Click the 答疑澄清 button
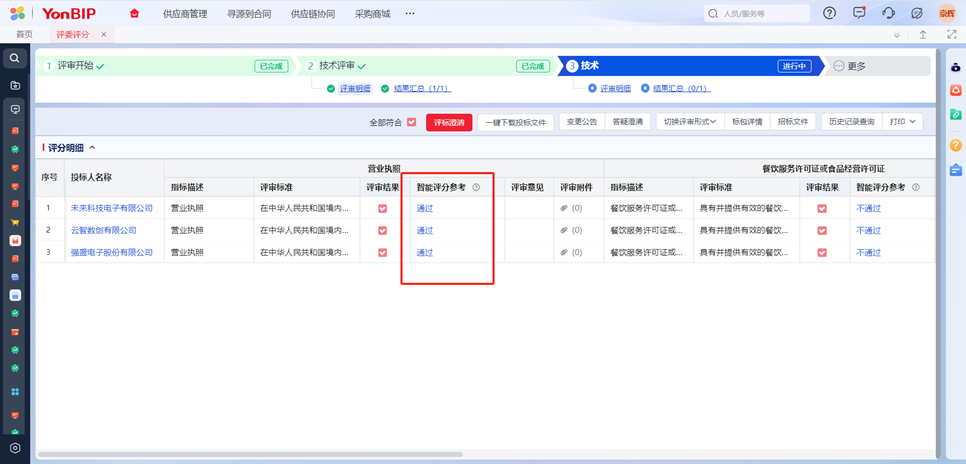The width and height of the screenshot is (966, 464). (x=627, y=122)
